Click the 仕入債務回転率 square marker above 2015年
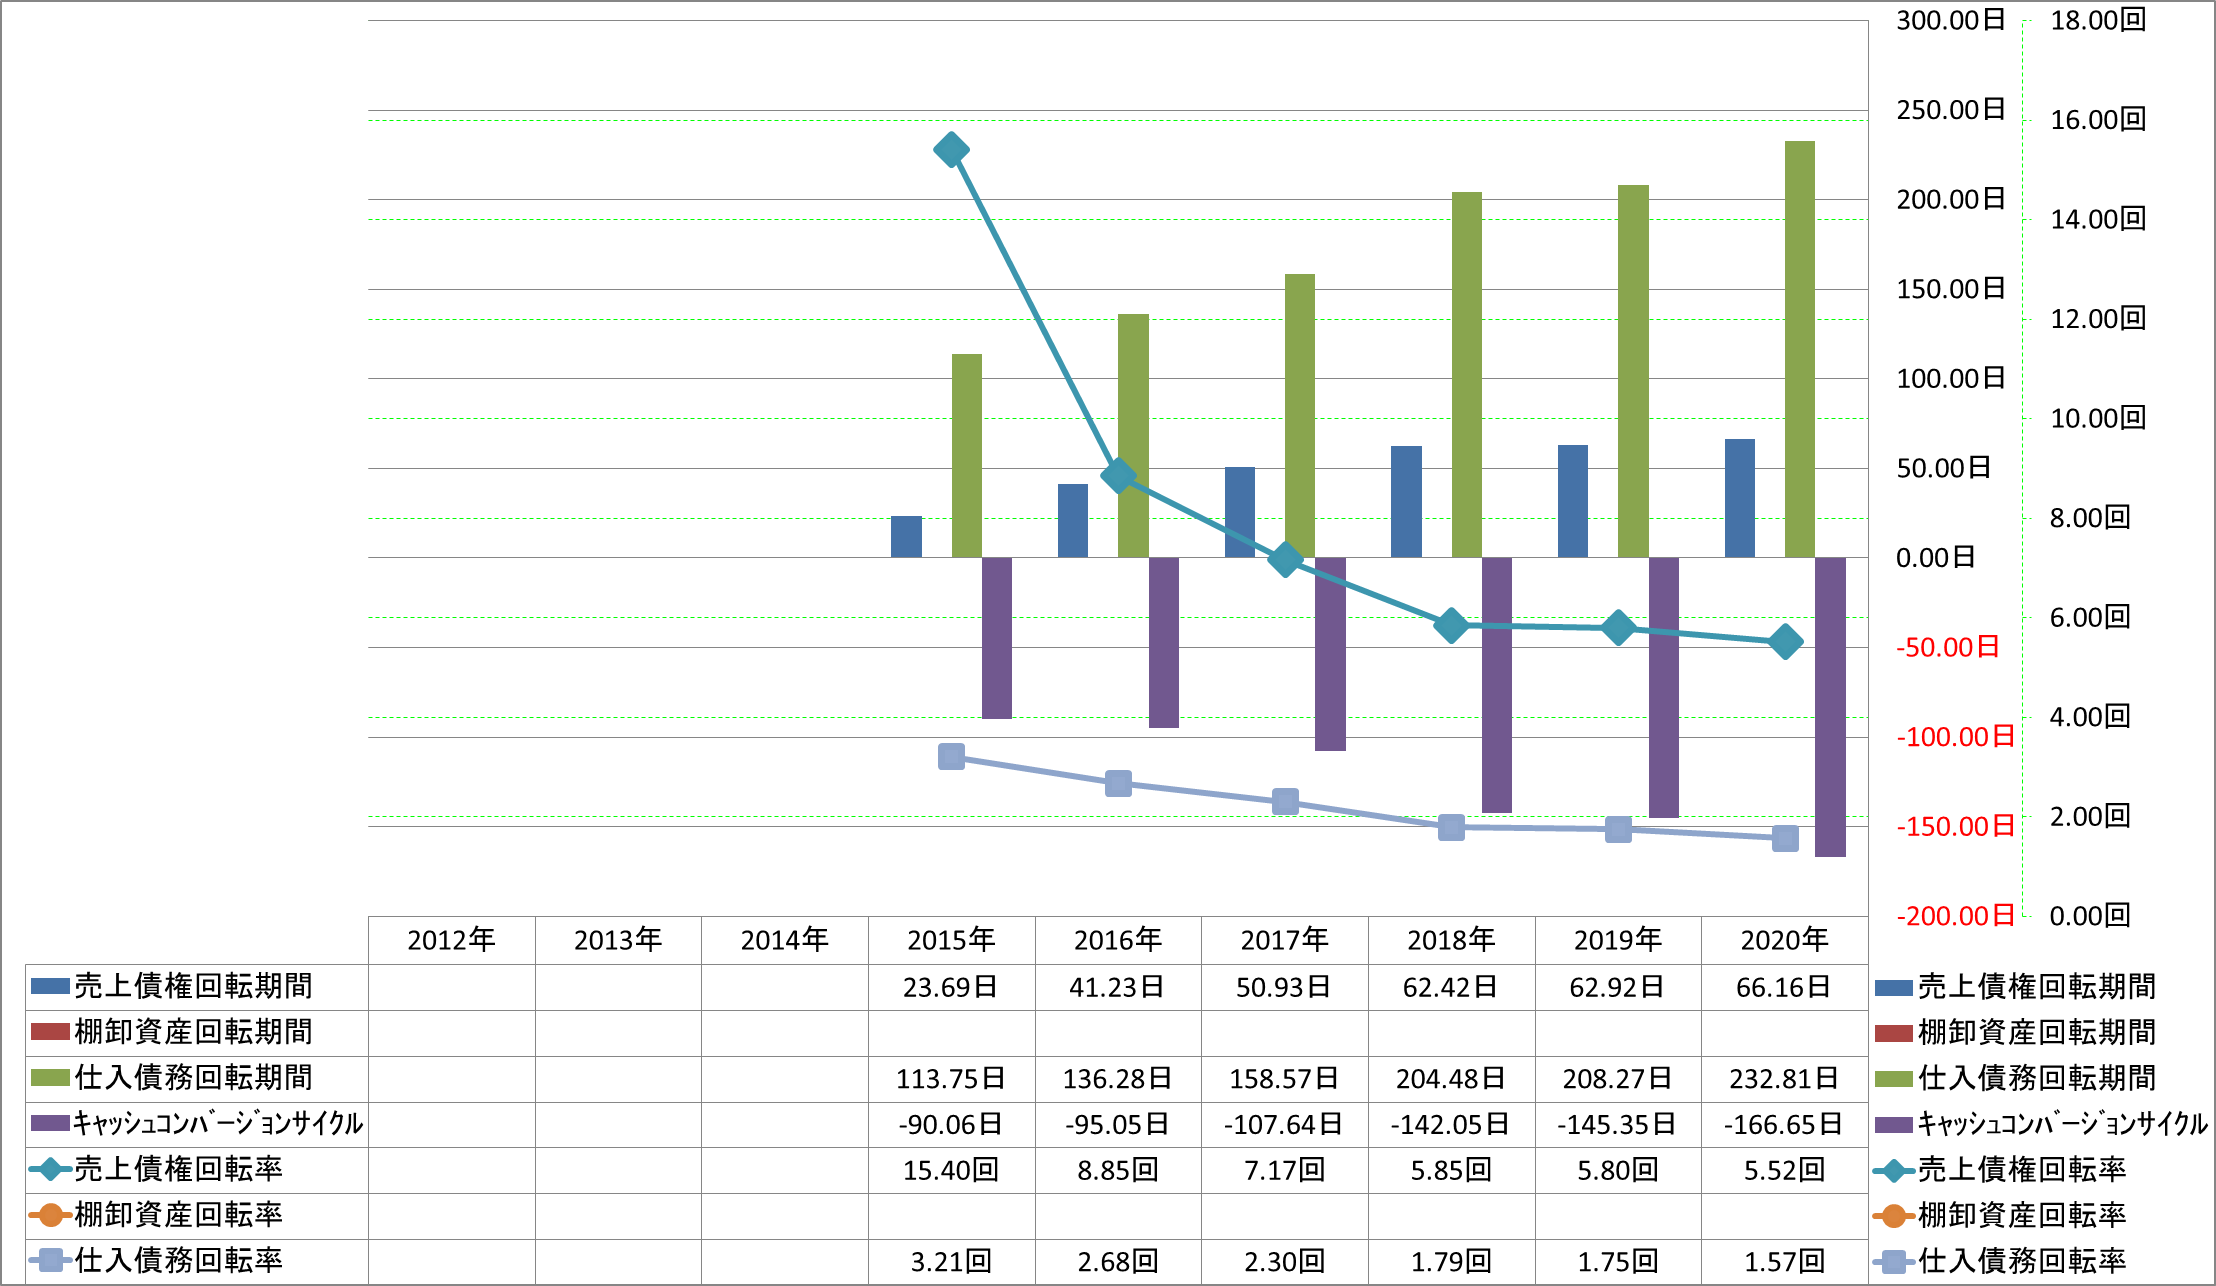The height and width of the screenshot is (1286, 2216). (951, 756)
